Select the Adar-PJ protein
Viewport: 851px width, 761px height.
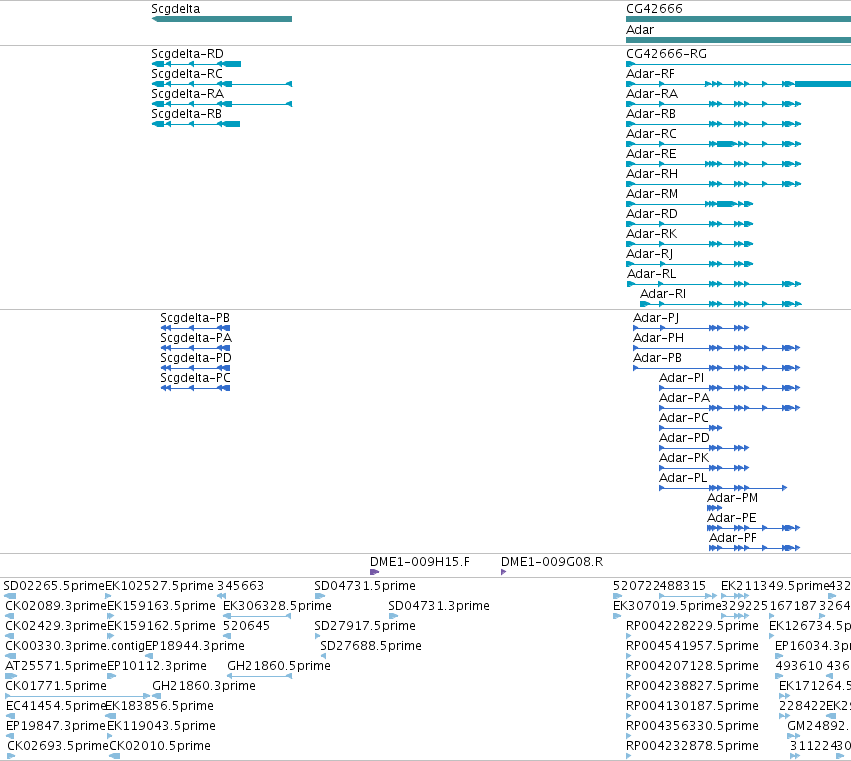pyautogui.click(x=691, y=328)
